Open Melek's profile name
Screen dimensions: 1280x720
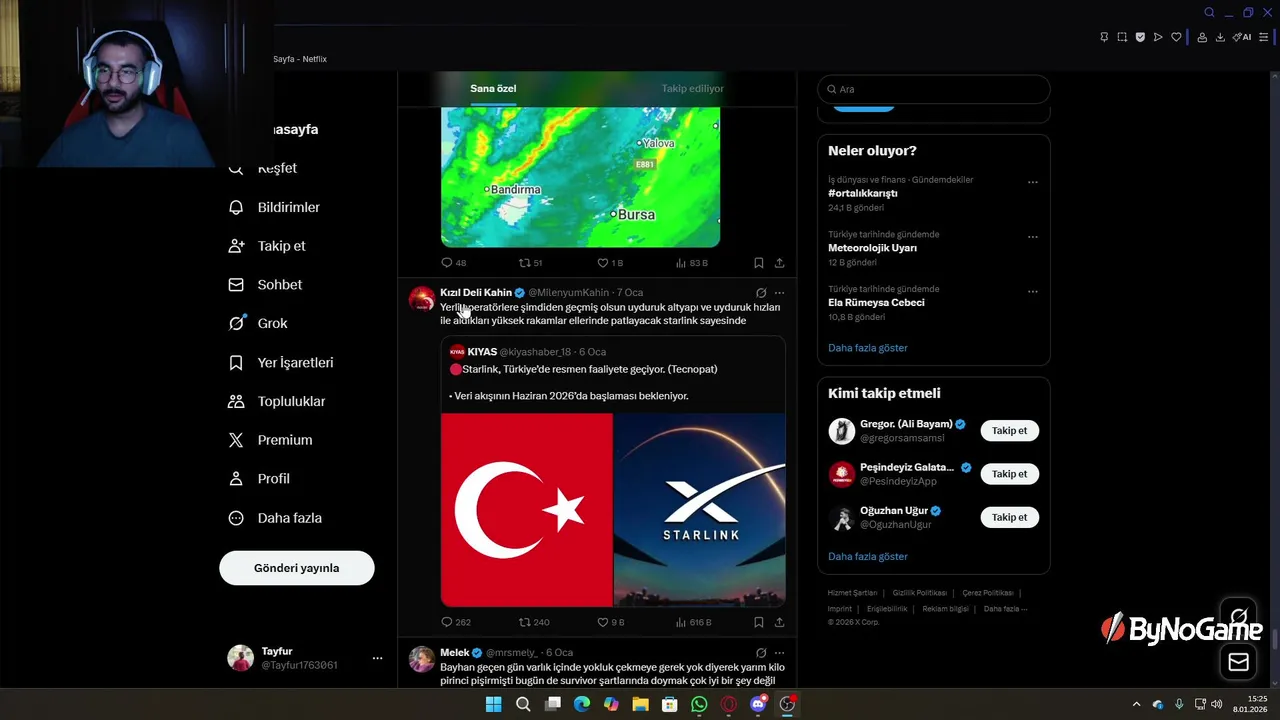(455, 653)
